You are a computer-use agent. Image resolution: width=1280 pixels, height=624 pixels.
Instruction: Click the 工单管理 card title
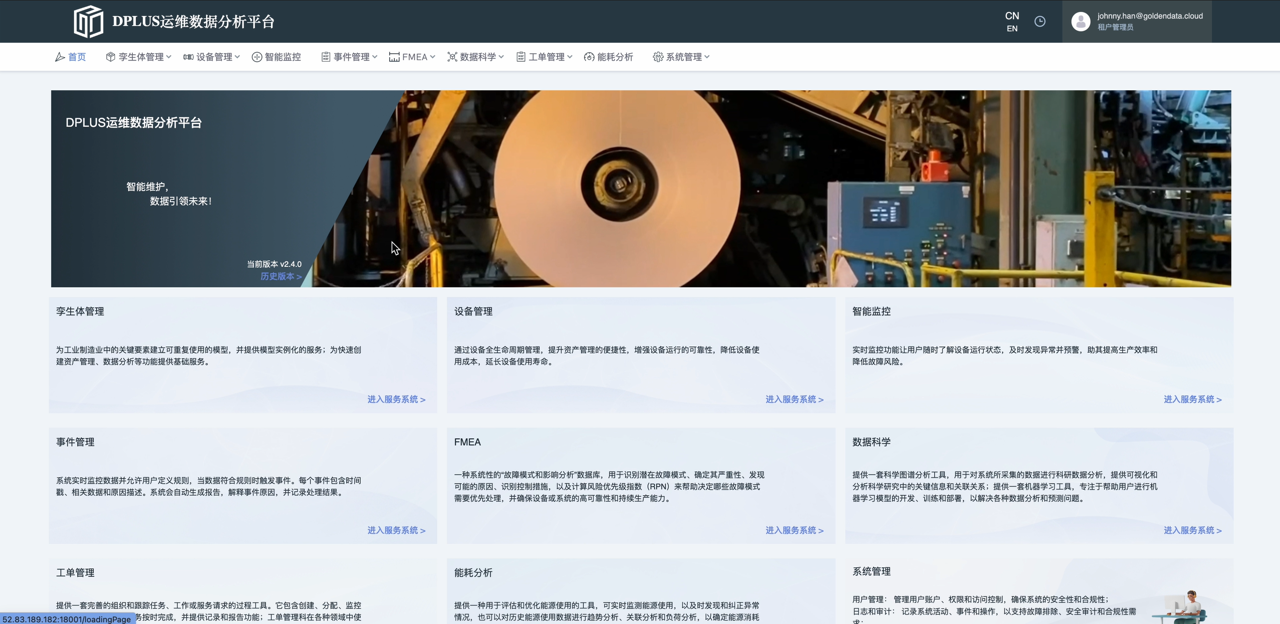(x=75, y=573)
